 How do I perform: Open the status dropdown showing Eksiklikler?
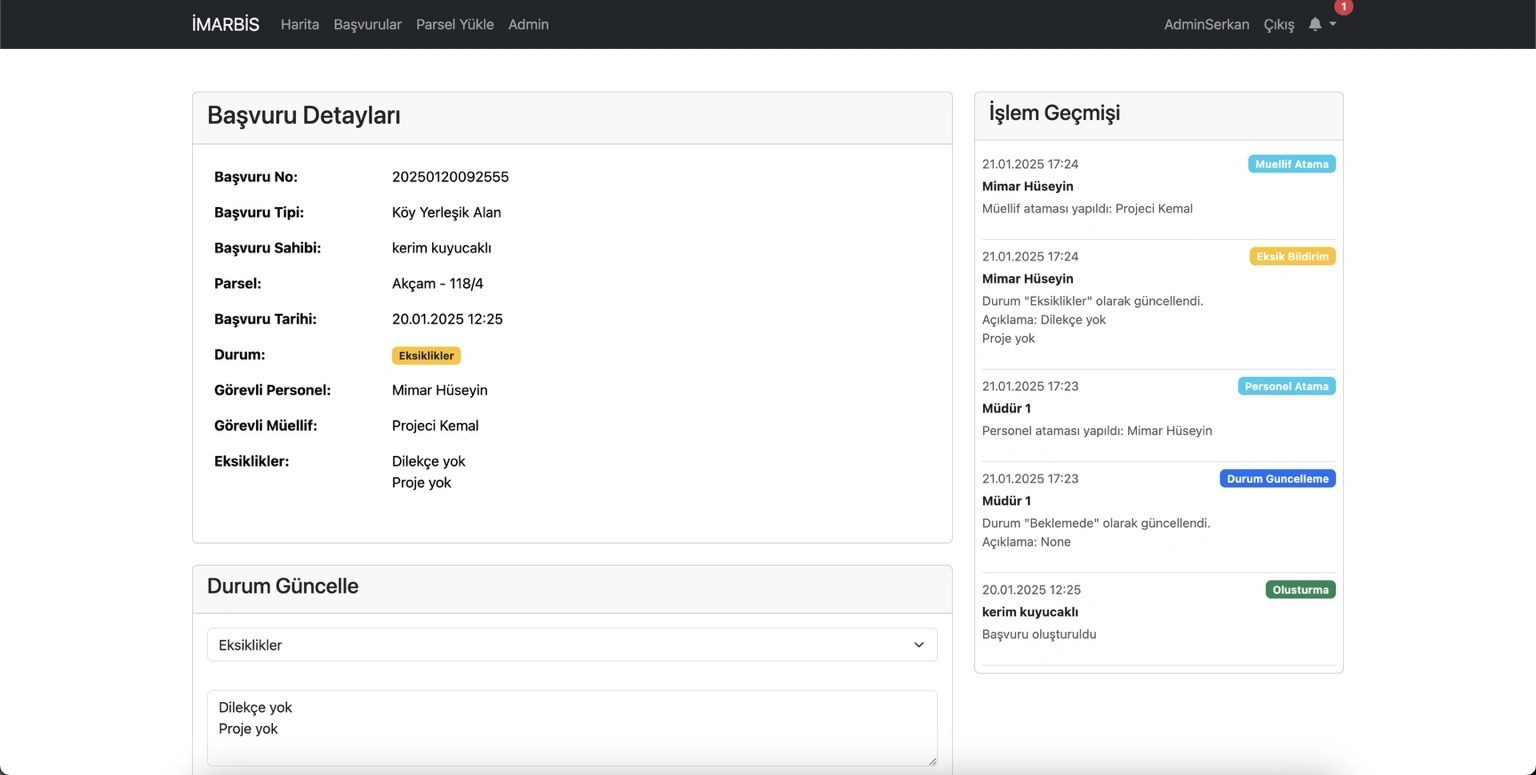pyautogui.click(x=571, y=645)
